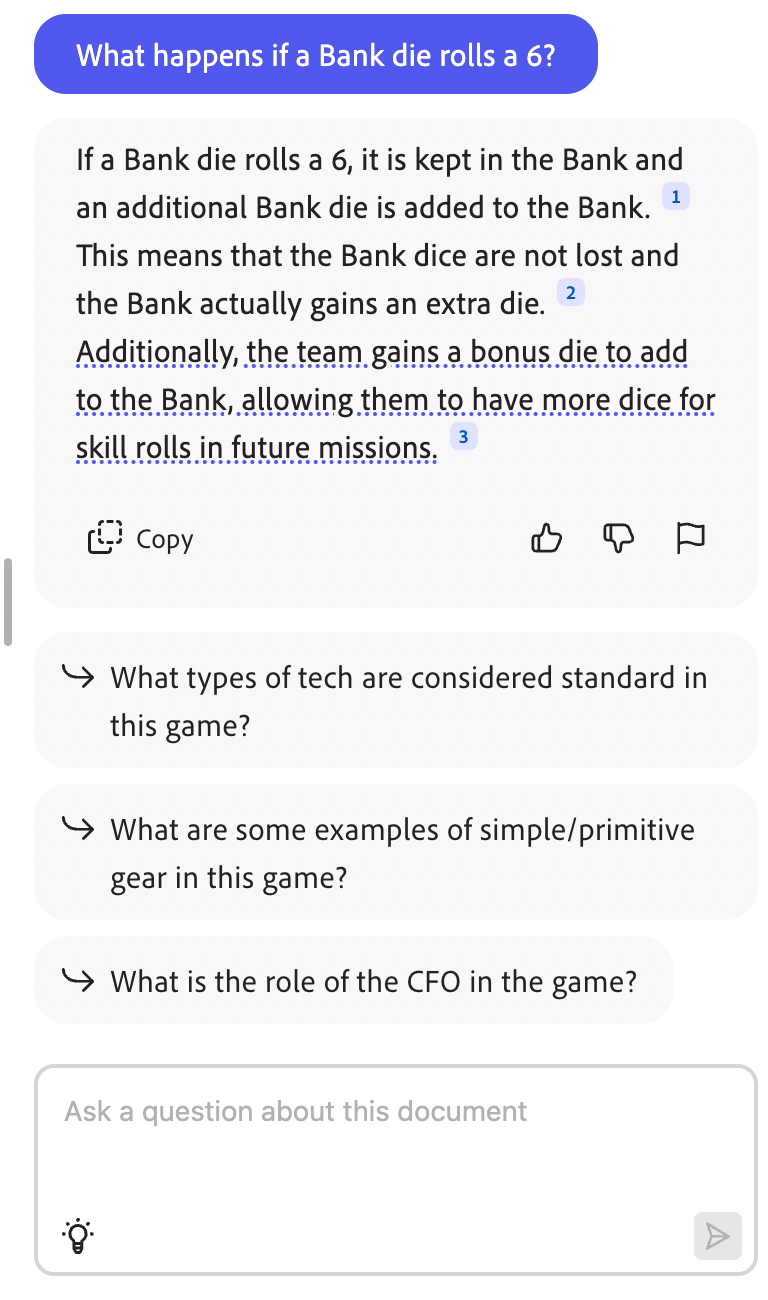Click the thumbs up icon
This screenshot has height=1300, width=768.
(546, 538)
